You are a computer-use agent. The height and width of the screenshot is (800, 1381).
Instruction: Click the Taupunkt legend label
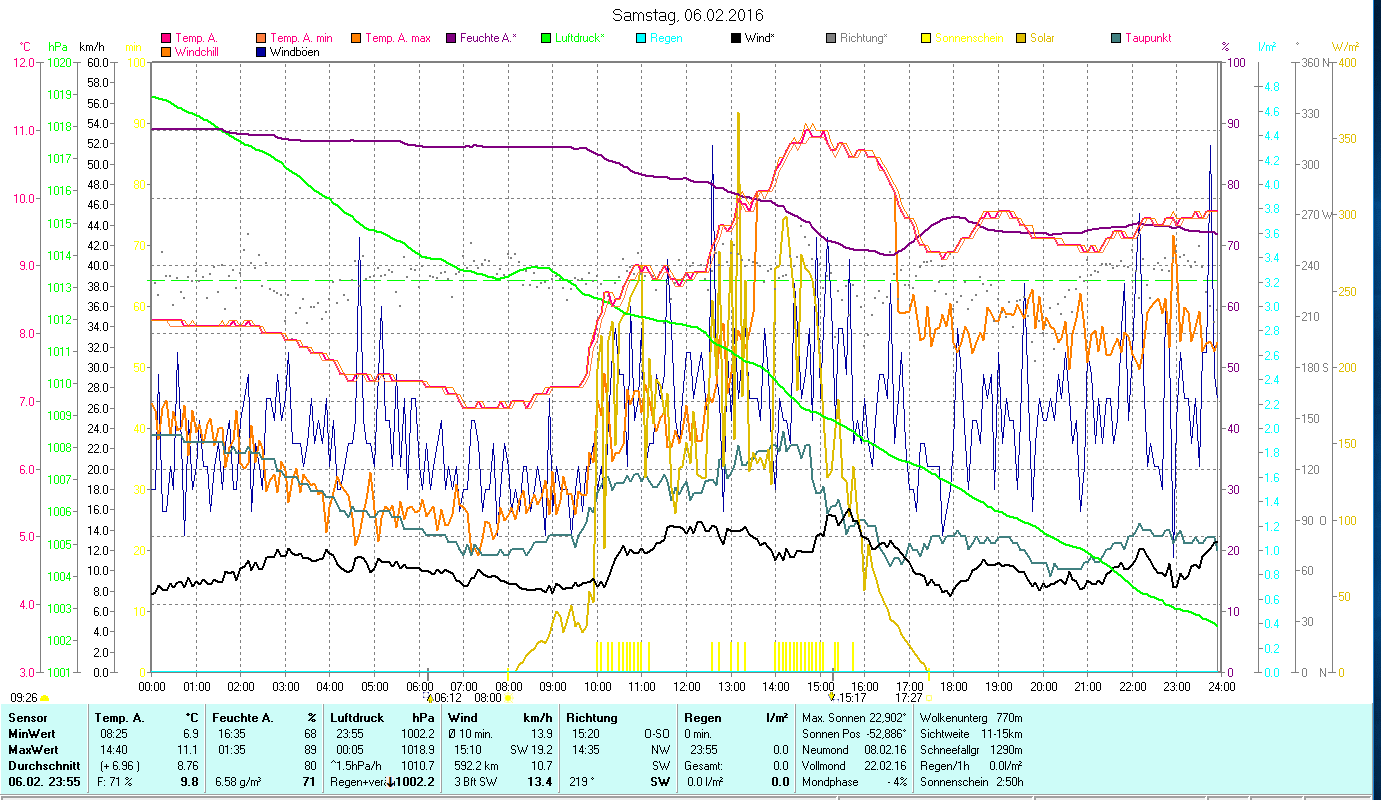[x=1148, y=38]
